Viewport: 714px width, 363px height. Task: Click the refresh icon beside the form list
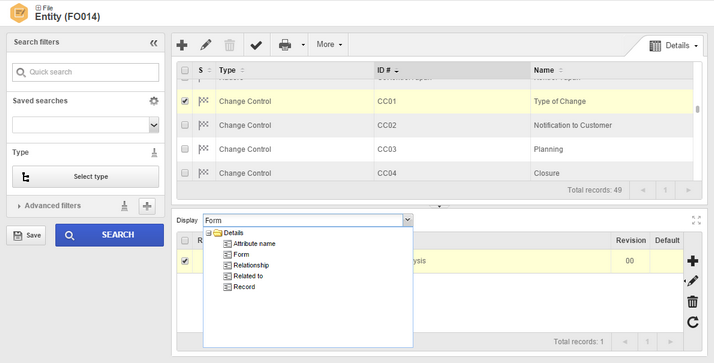(x=693, y=322)
